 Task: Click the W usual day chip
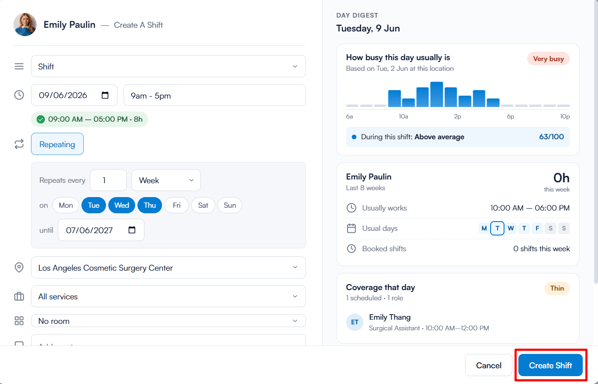pyautogui.click(x=511, y=228)
